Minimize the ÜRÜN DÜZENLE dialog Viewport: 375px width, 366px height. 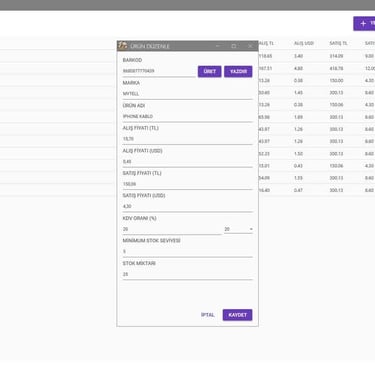click(x=218, y=46)
